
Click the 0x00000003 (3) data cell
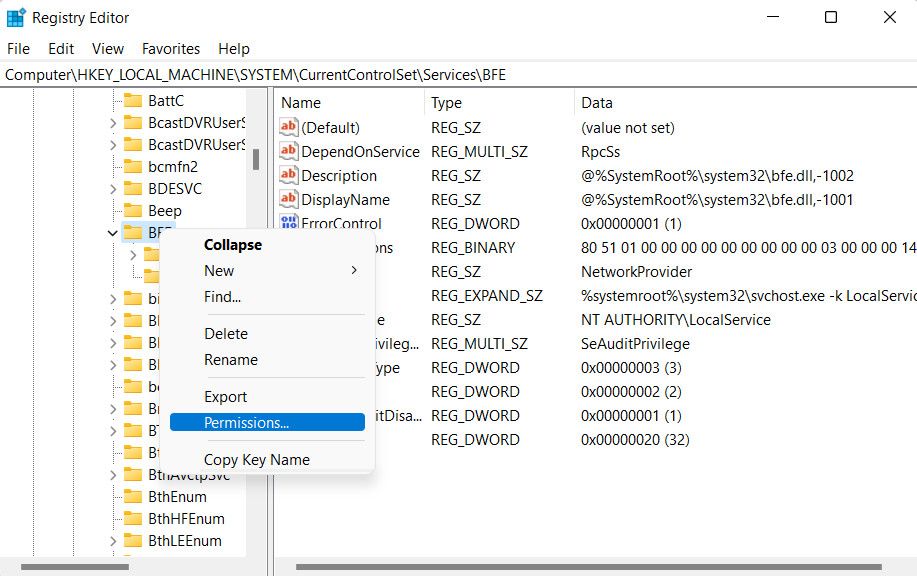632,367
